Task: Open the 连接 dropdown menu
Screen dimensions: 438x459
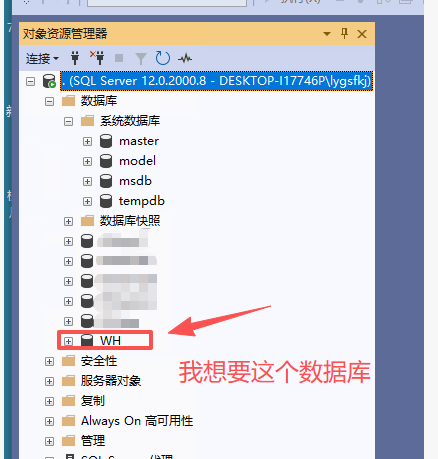Action: (42, 59)
